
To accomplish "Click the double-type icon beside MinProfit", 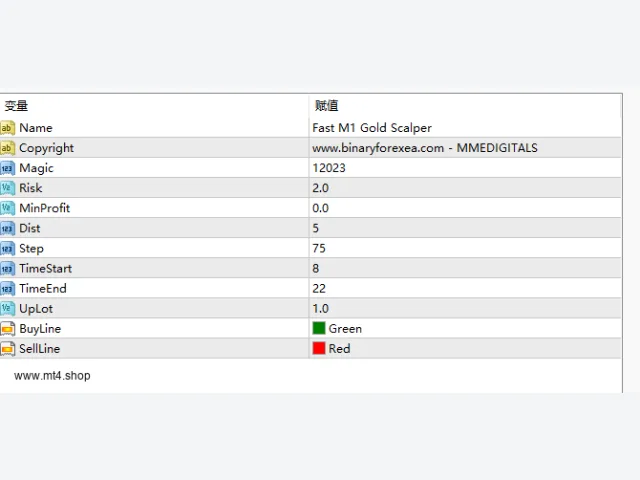I will [7, 208].
